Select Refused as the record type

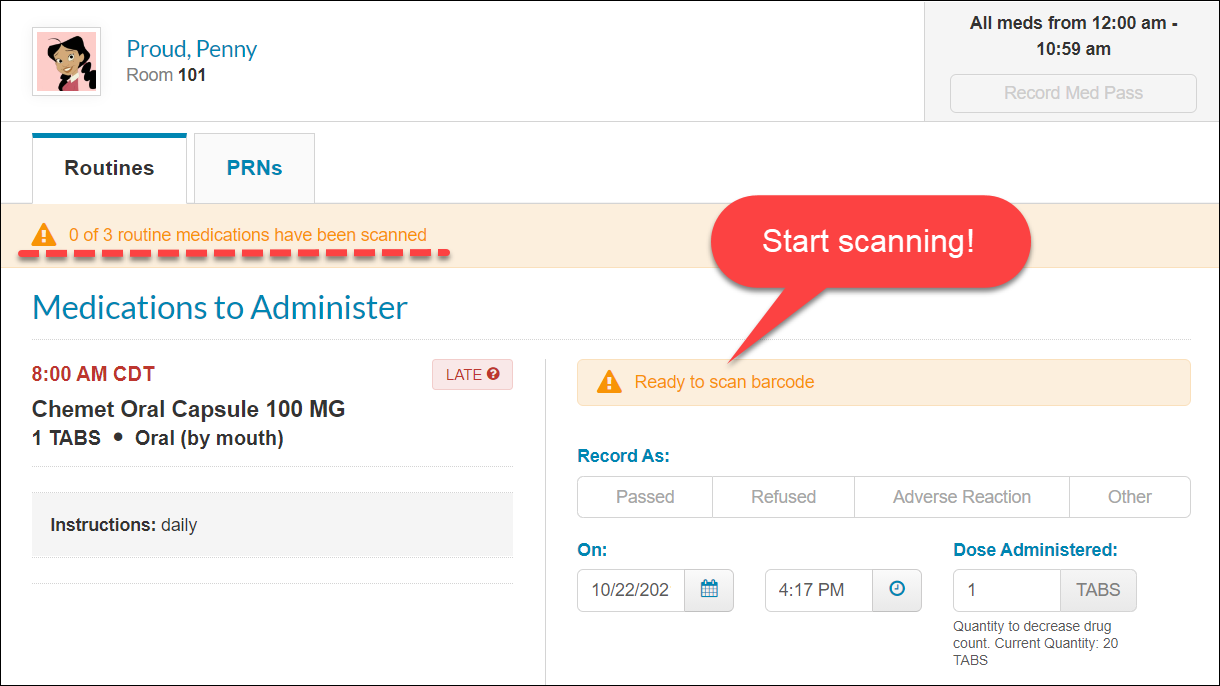point(783,497)
